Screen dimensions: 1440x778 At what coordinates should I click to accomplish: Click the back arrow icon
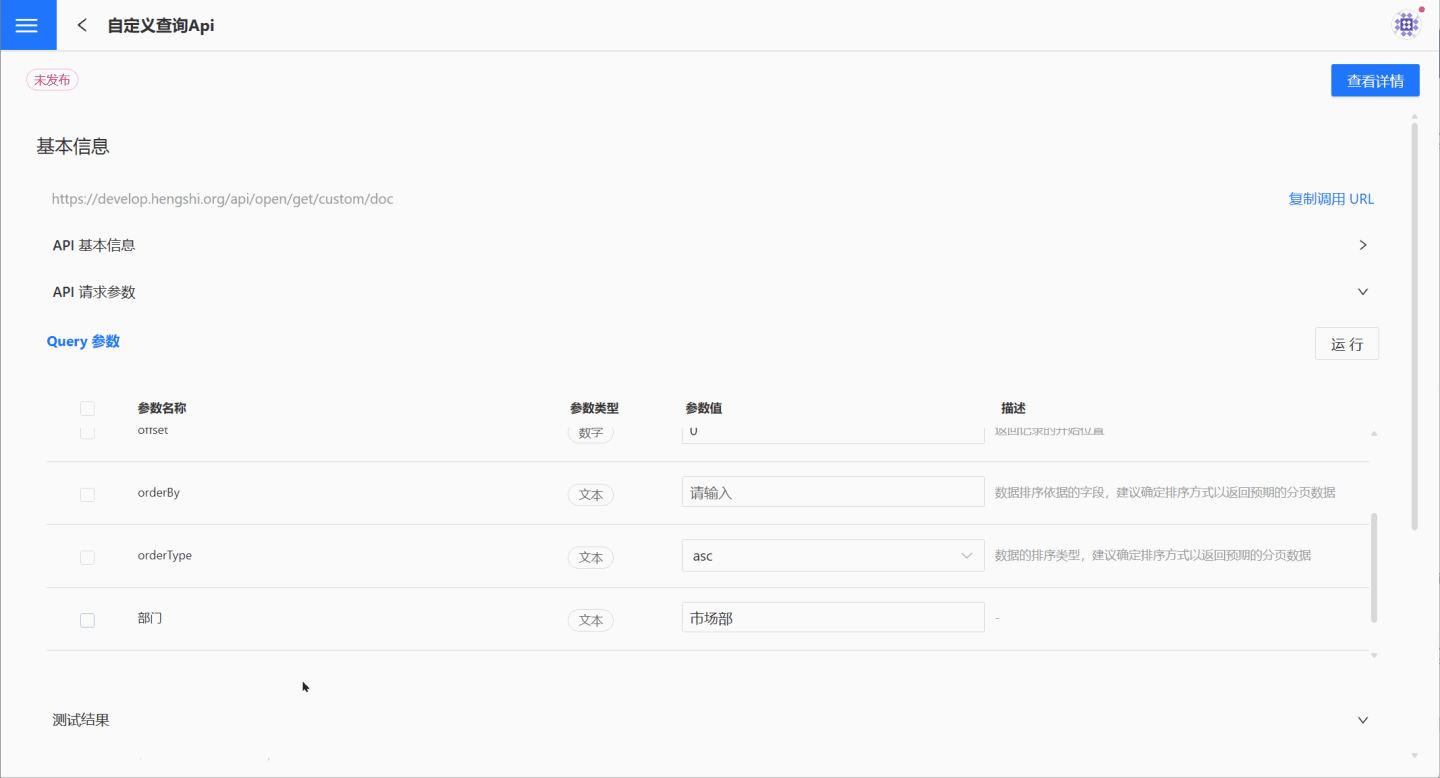[82, 25]
